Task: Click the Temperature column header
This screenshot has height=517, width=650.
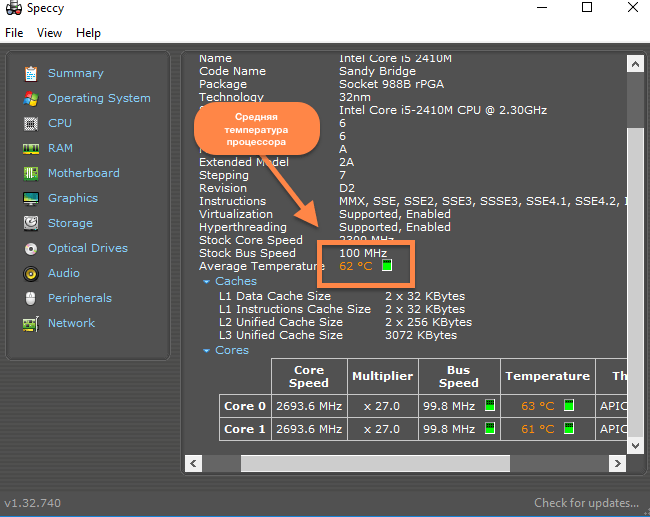Action: pyautogui.click(x=548, y=376)
